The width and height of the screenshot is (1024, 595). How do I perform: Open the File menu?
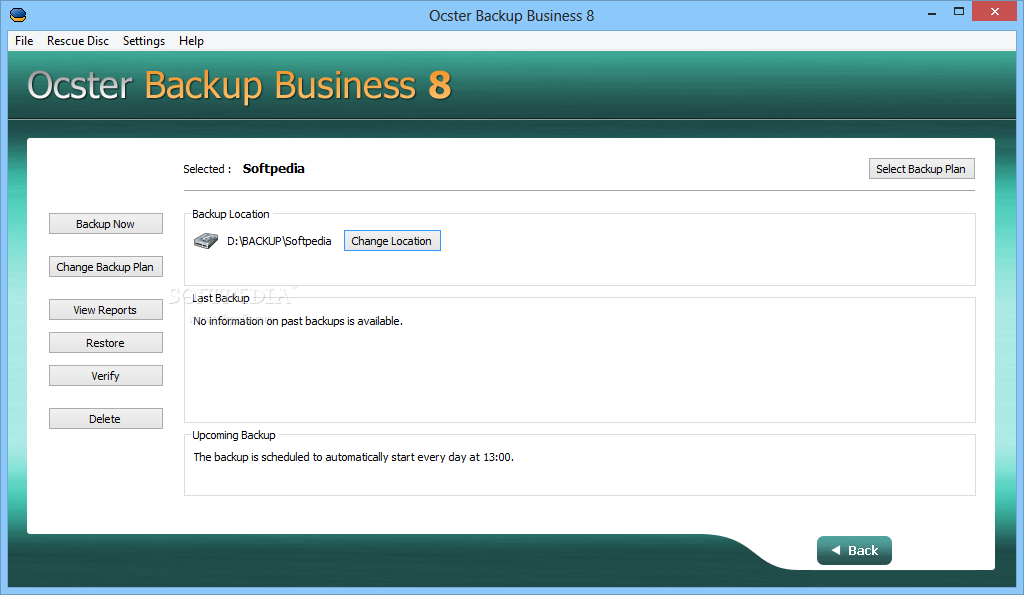24,40
